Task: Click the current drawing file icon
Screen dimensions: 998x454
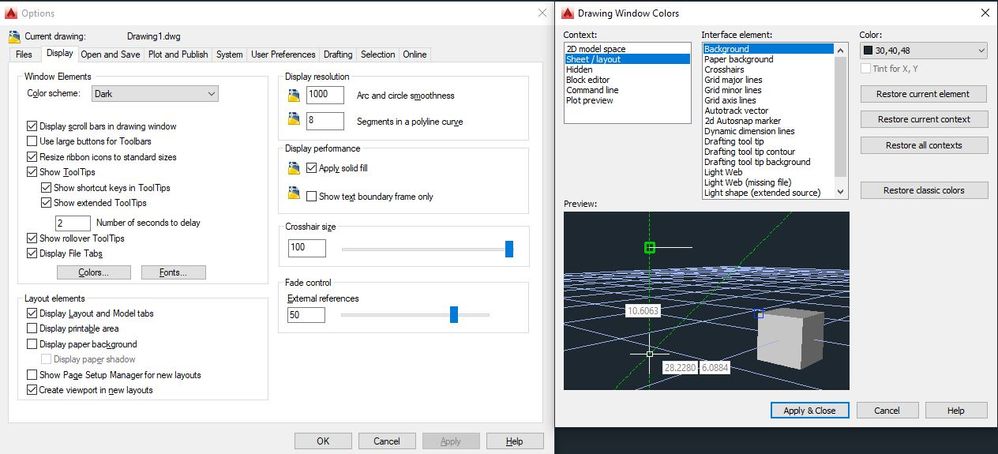Action: (x=13, y=36)
